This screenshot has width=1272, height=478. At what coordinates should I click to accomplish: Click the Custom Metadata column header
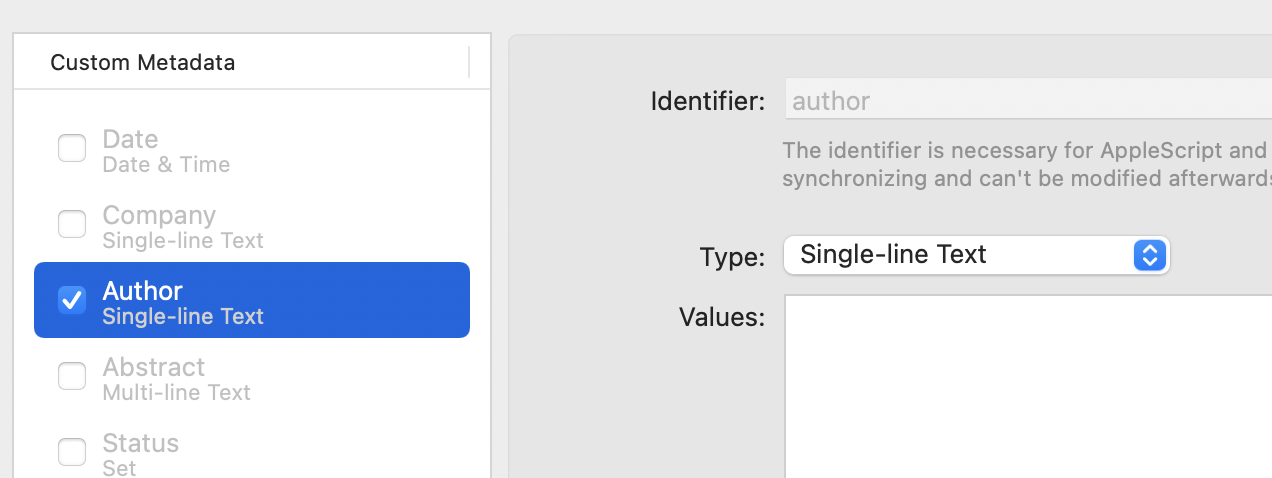[x=142, y=62]
